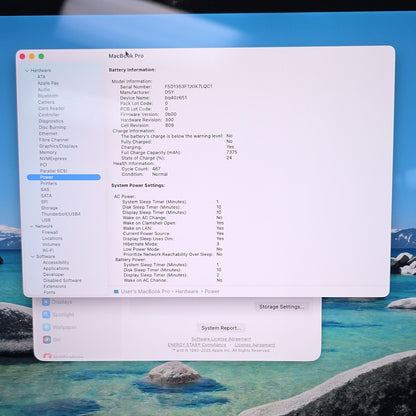Click the Wallpaper icon in settings sidebar
Screen dimensions: 416x416
46,327
